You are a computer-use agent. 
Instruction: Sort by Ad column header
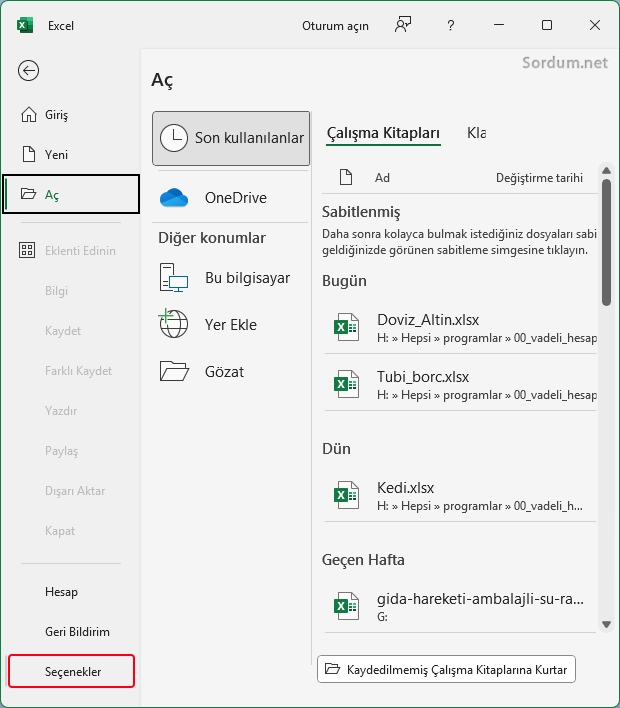[x=382, y=178]
